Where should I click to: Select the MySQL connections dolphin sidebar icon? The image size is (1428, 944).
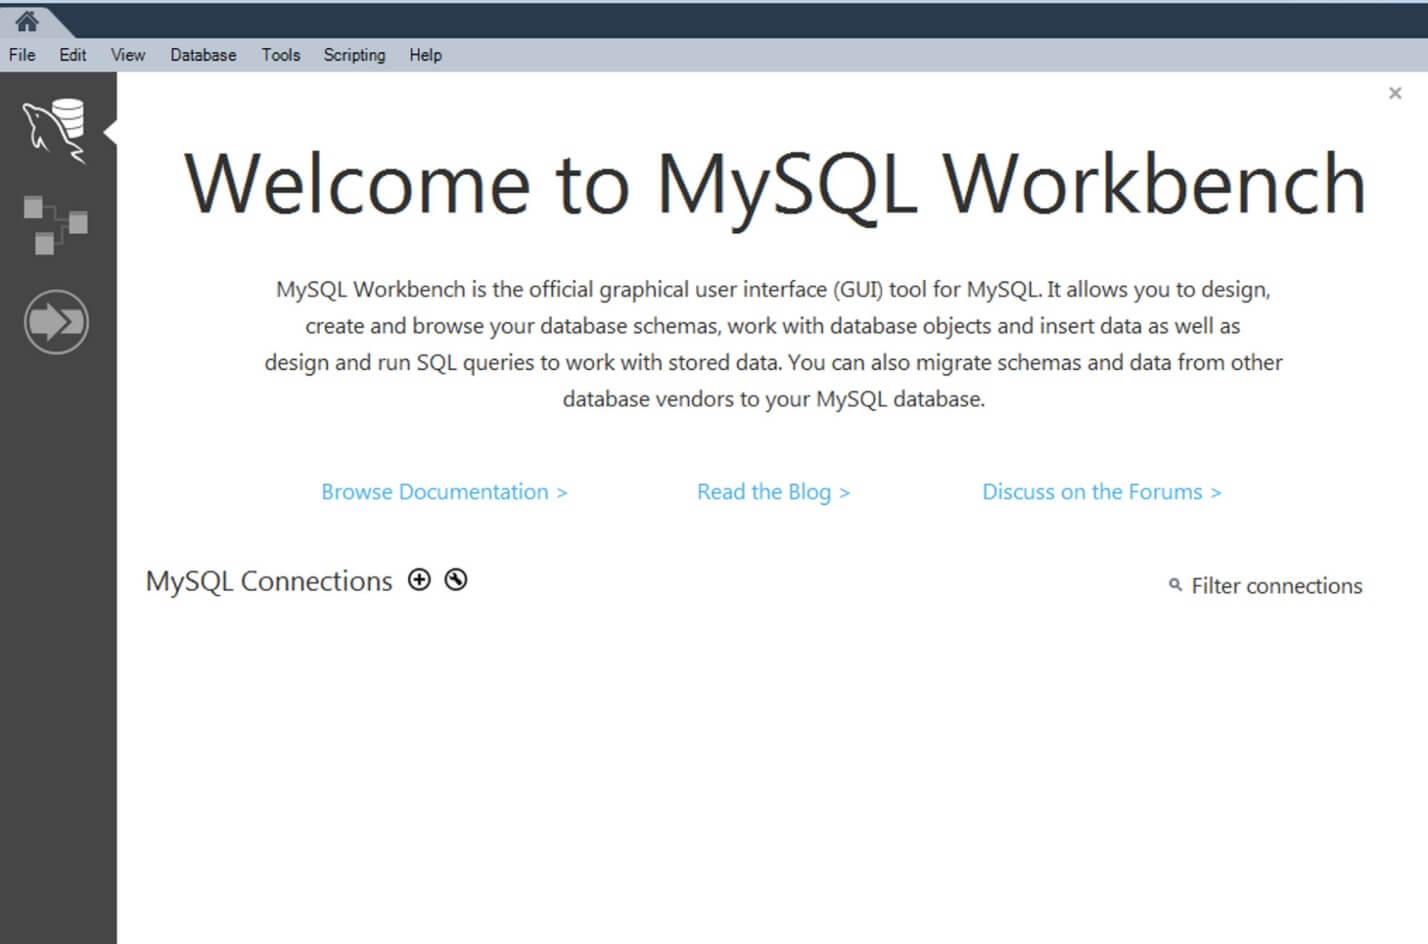coord(55,130)
